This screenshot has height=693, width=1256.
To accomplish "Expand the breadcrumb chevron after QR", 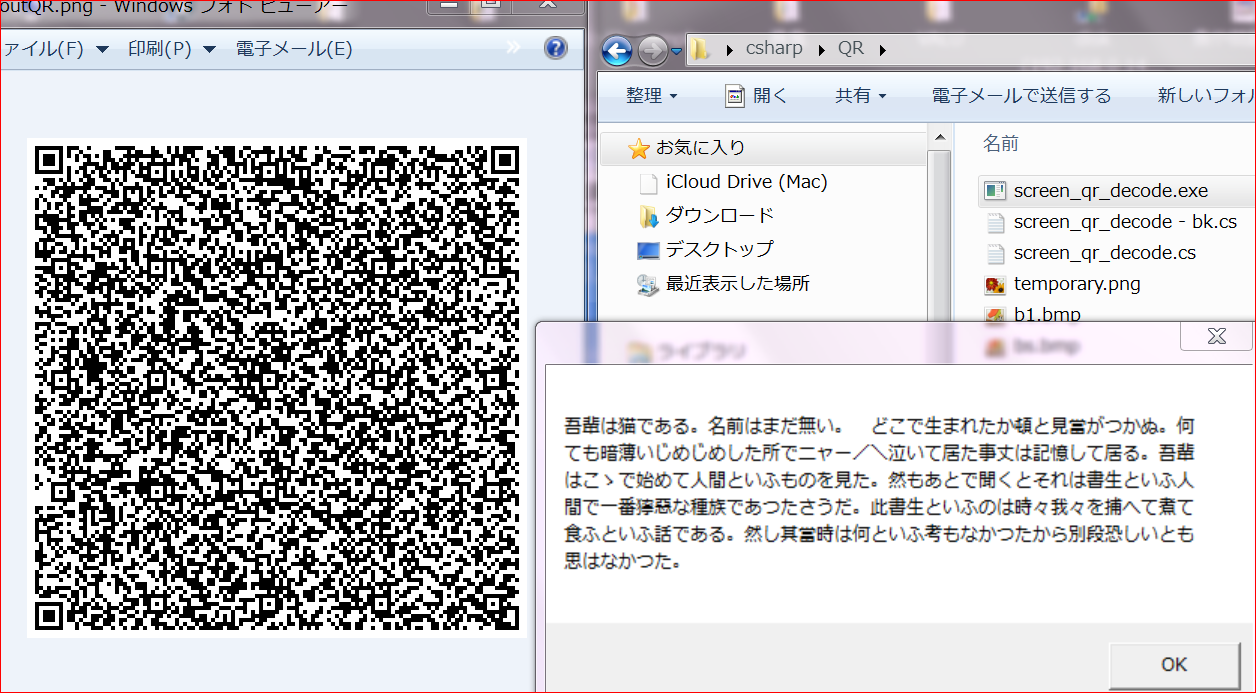I will coord(882,48).
